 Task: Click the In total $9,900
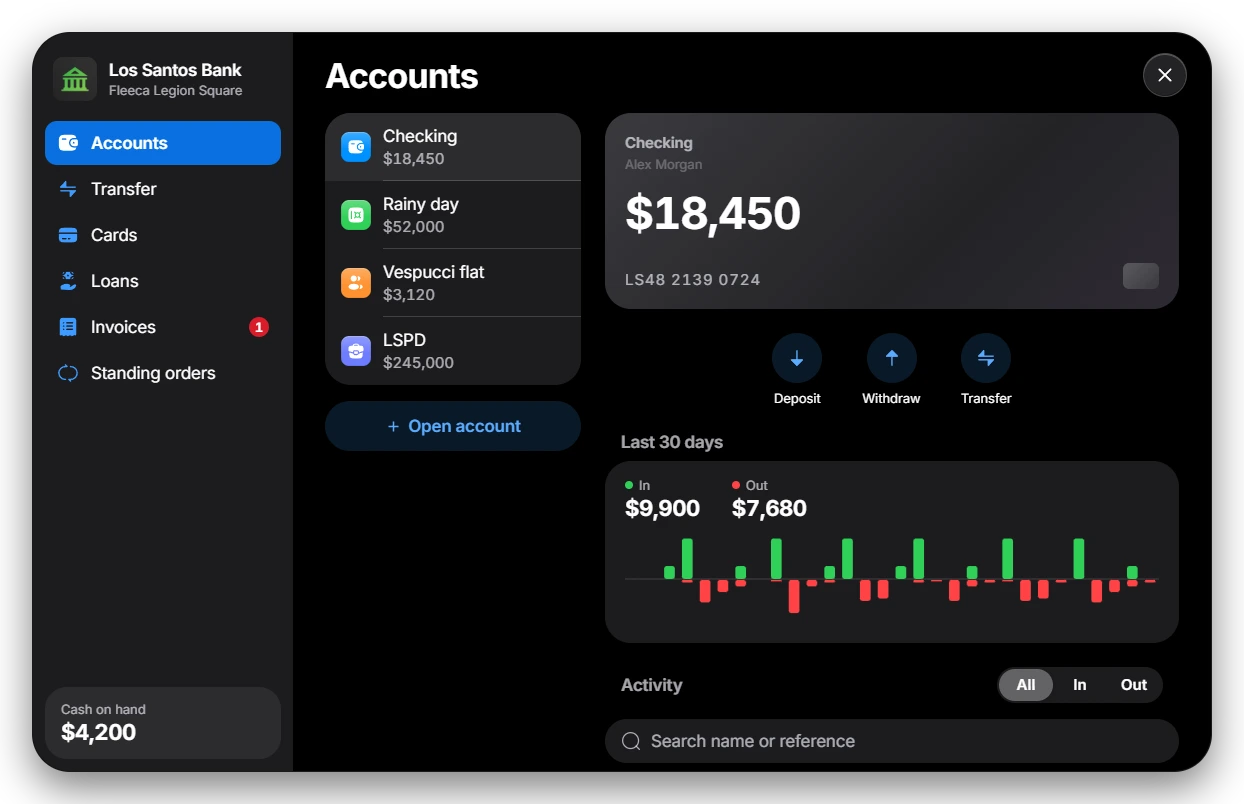coord(662,508)
